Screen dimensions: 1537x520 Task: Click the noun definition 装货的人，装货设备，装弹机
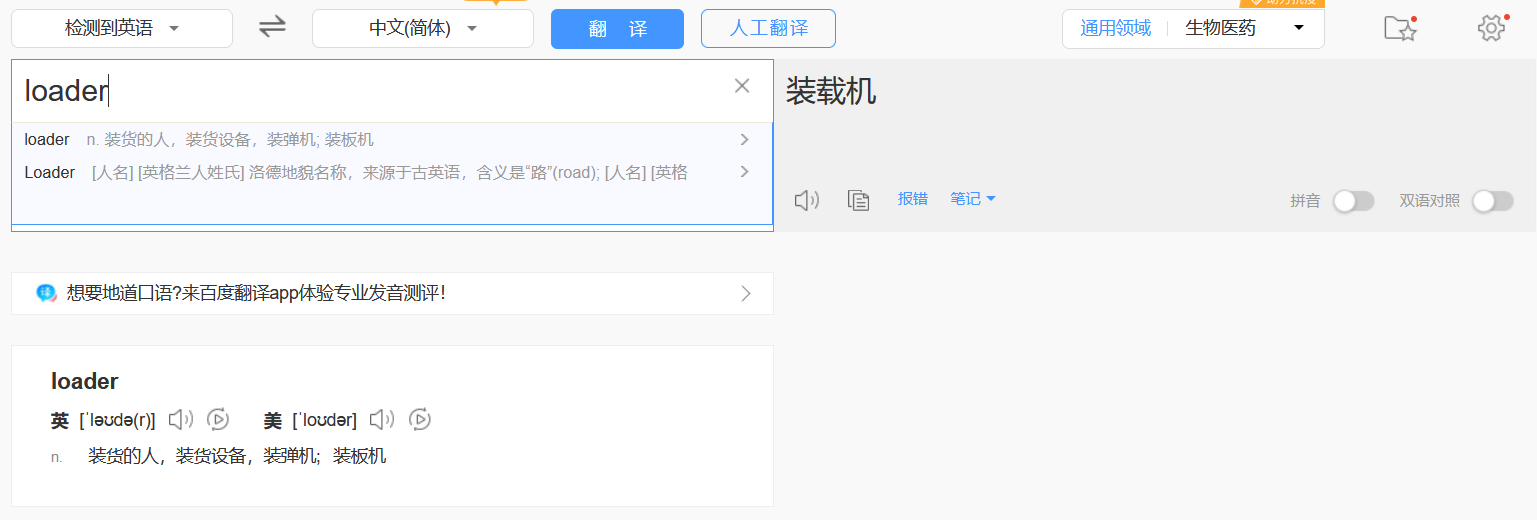pyautogui.click(x=237, y=456)
